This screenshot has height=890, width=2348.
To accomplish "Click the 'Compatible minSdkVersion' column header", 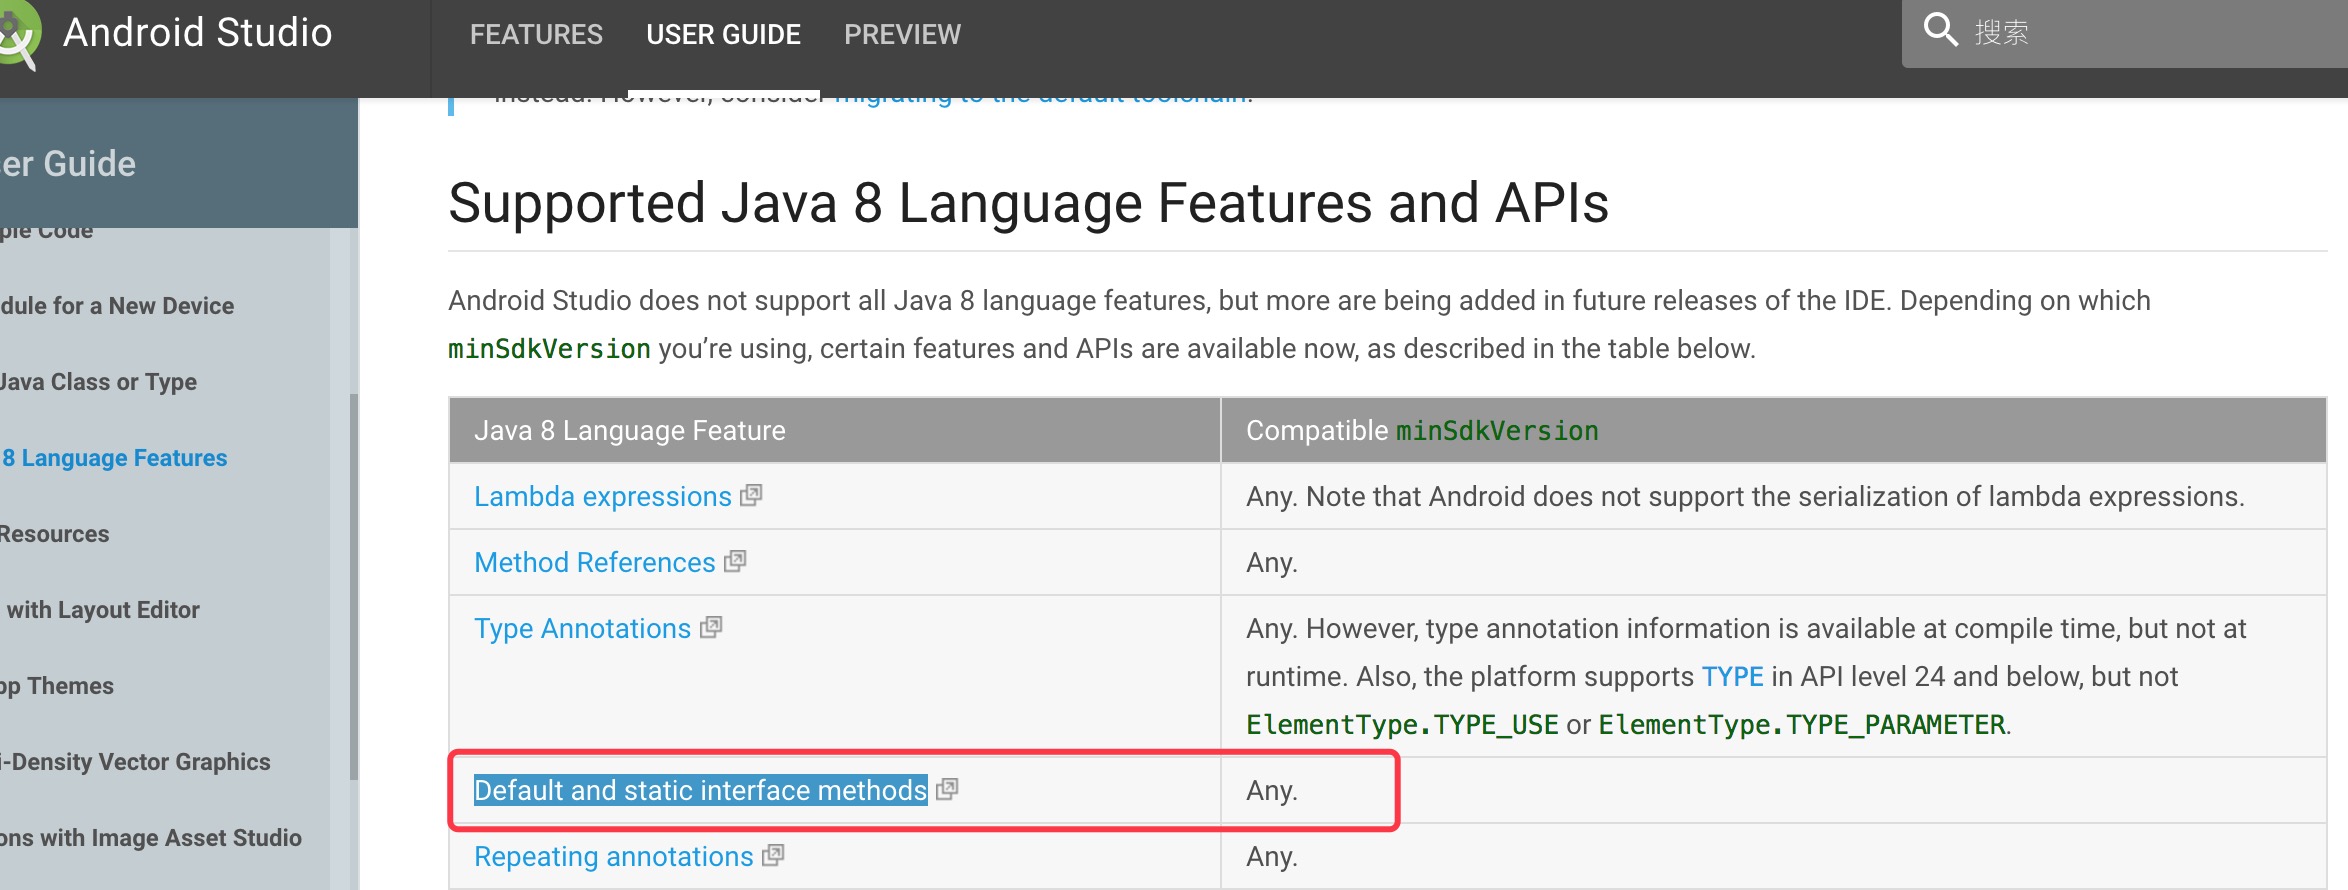I will pos(1422,431).
